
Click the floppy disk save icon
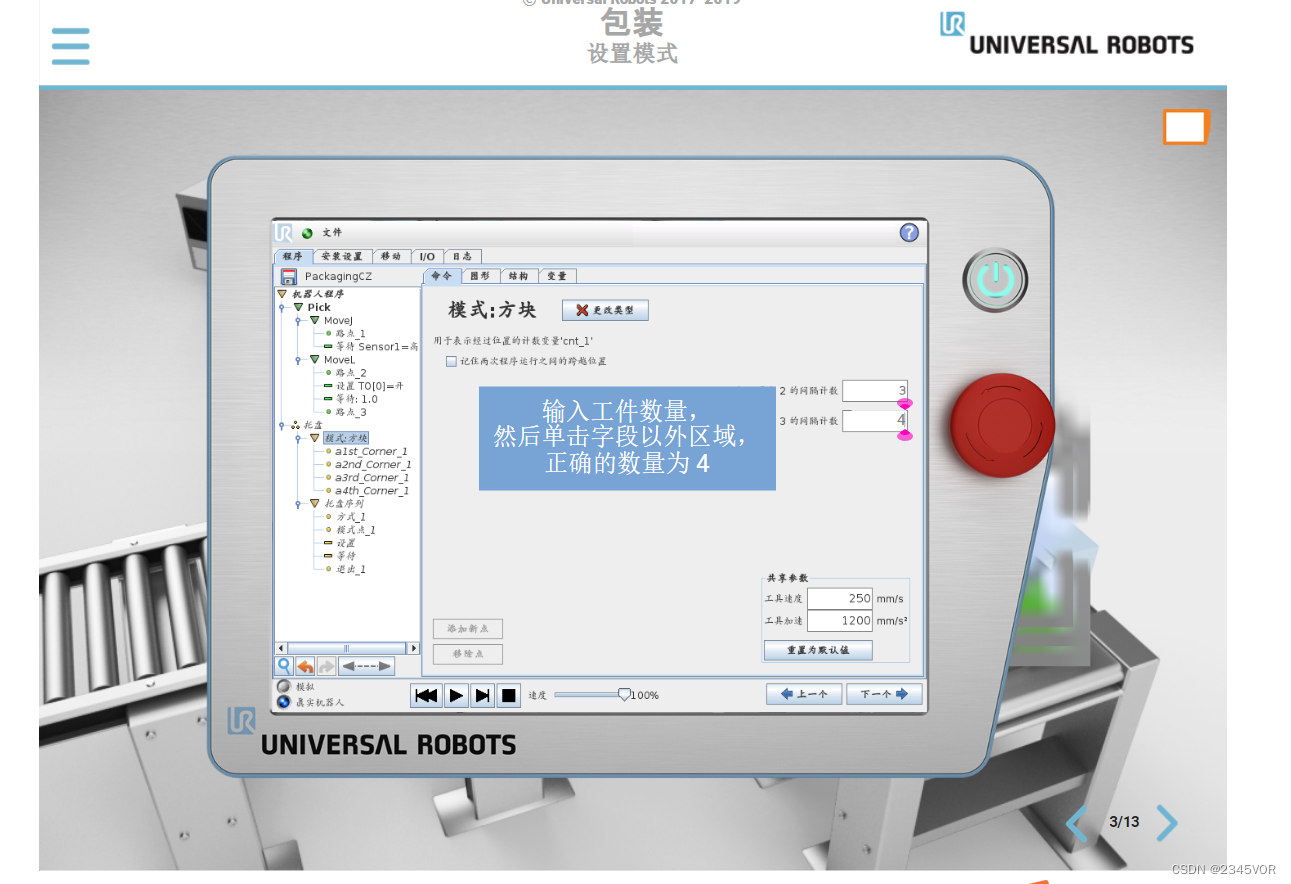(x=289, y=277)
